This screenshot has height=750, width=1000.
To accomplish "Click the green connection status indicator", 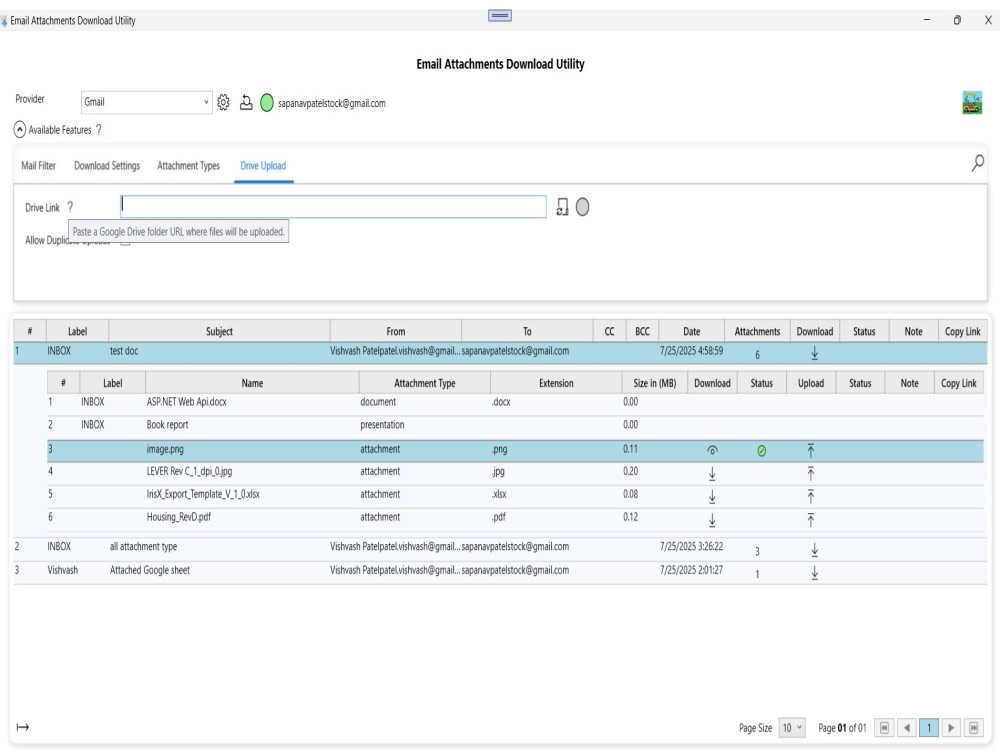I will (267, 103).
